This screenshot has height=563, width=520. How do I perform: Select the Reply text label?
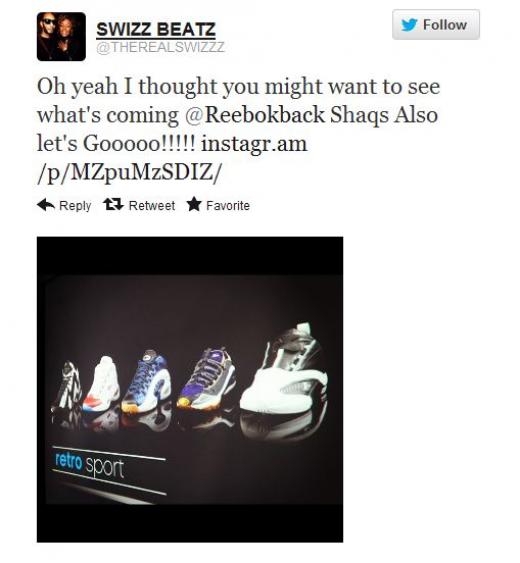coord(75,206)
